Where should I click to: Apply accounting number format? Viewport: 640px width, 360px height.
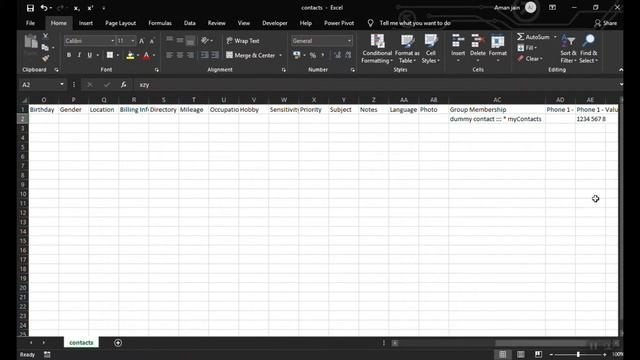[x=297, y=55]
